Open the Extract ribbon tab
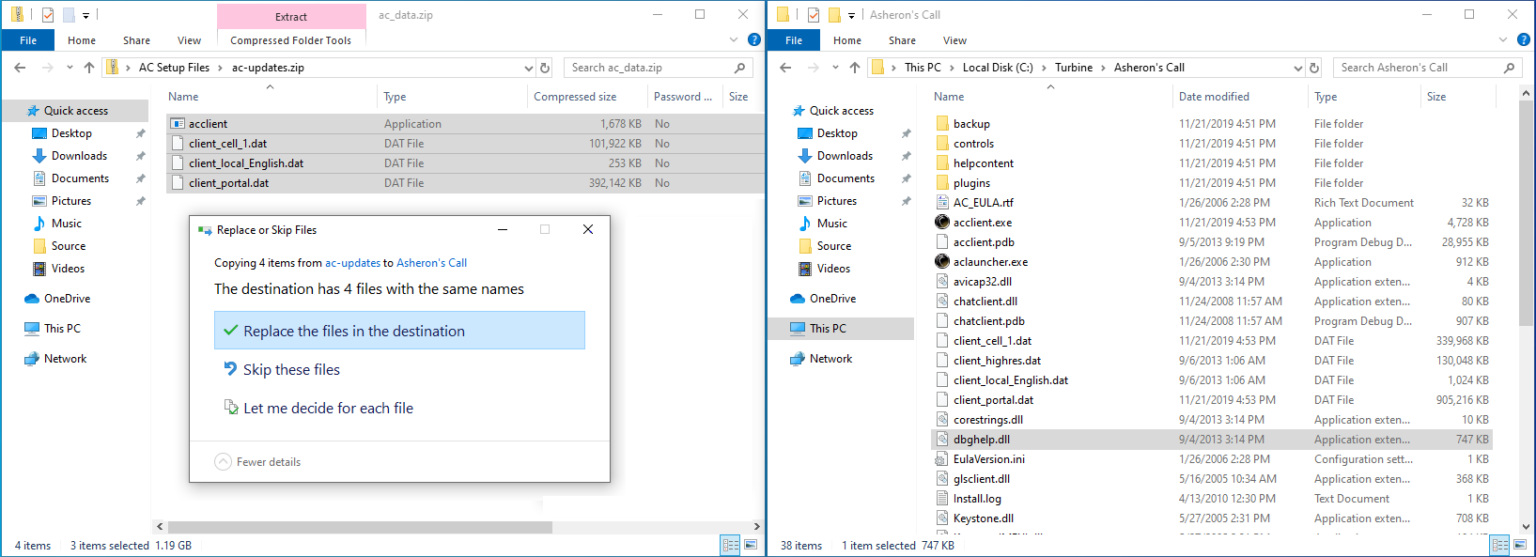The height and width of the screenshot is (557, 1536). click(290, 17)
